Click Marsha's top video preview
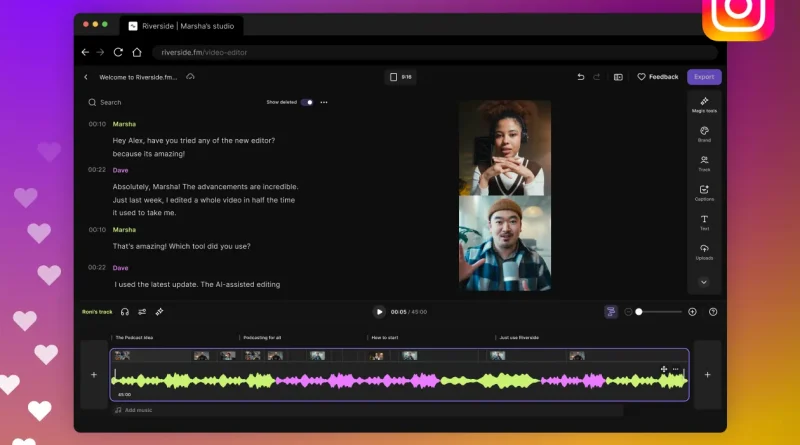Viewport: 800px width, 445px height. pyautogui.click(x=505, y=148)
